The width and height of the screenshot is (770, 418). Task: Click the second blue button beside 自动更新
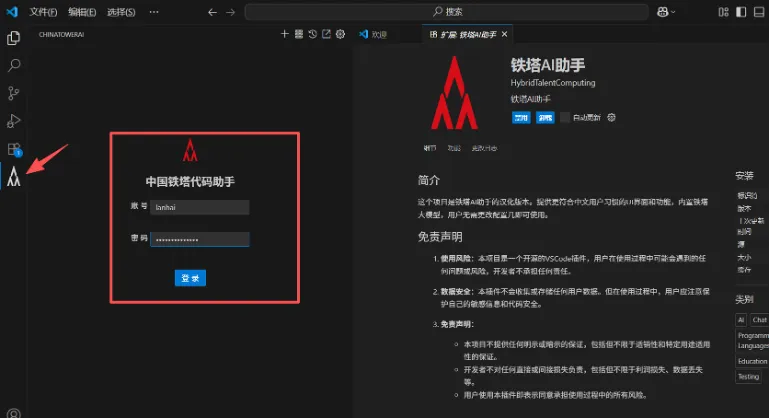545,118
